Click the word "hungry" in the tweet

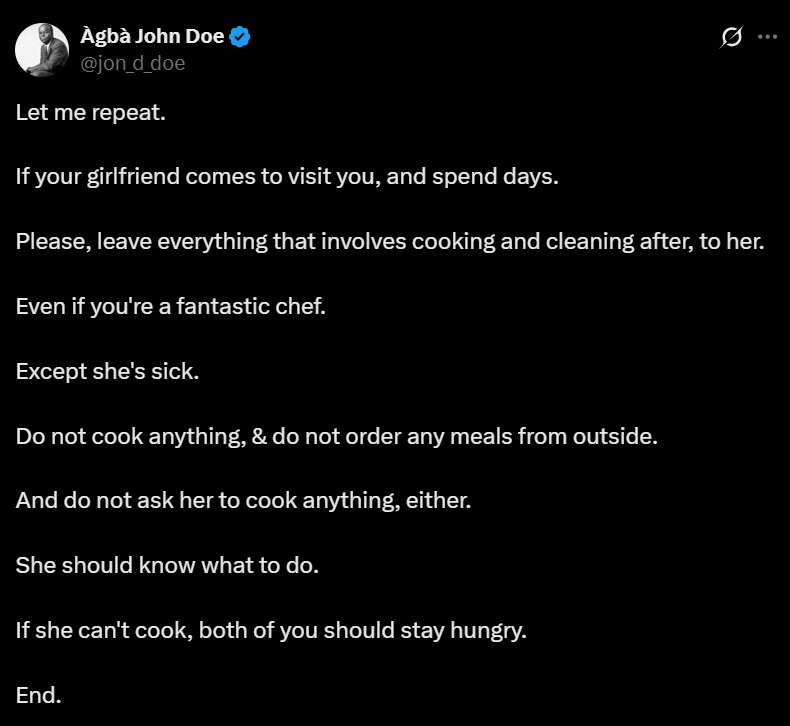487,631
